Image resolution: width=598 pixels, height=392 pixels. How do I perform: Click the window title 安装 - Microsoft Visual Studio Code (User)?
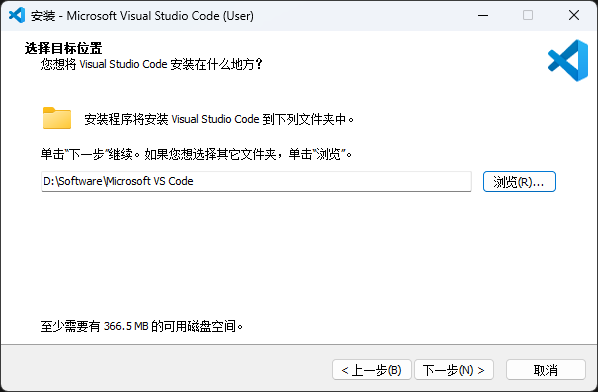[x=142, y=16]
